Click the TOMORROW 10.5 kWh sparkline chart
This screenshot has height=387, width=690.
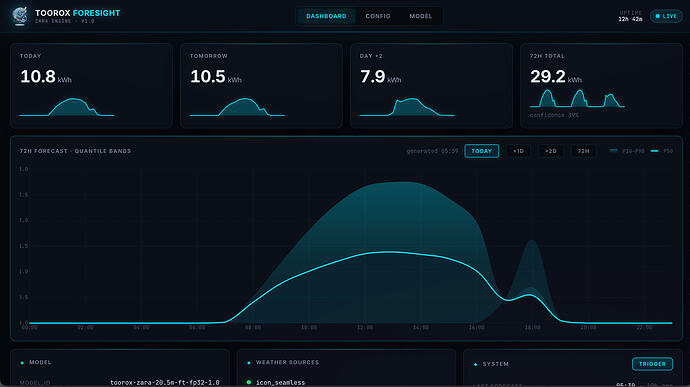point(237,107)
